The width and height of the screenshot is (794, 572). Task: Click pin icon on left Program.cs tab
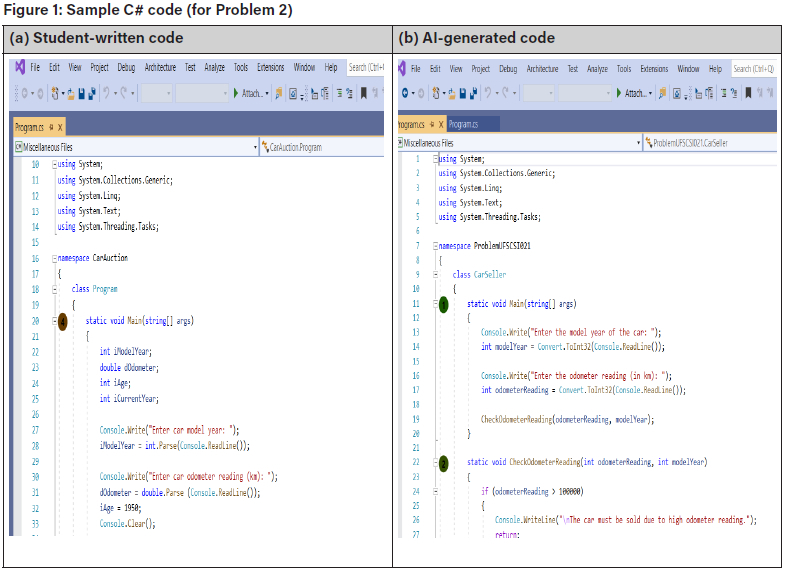(50, 127)
